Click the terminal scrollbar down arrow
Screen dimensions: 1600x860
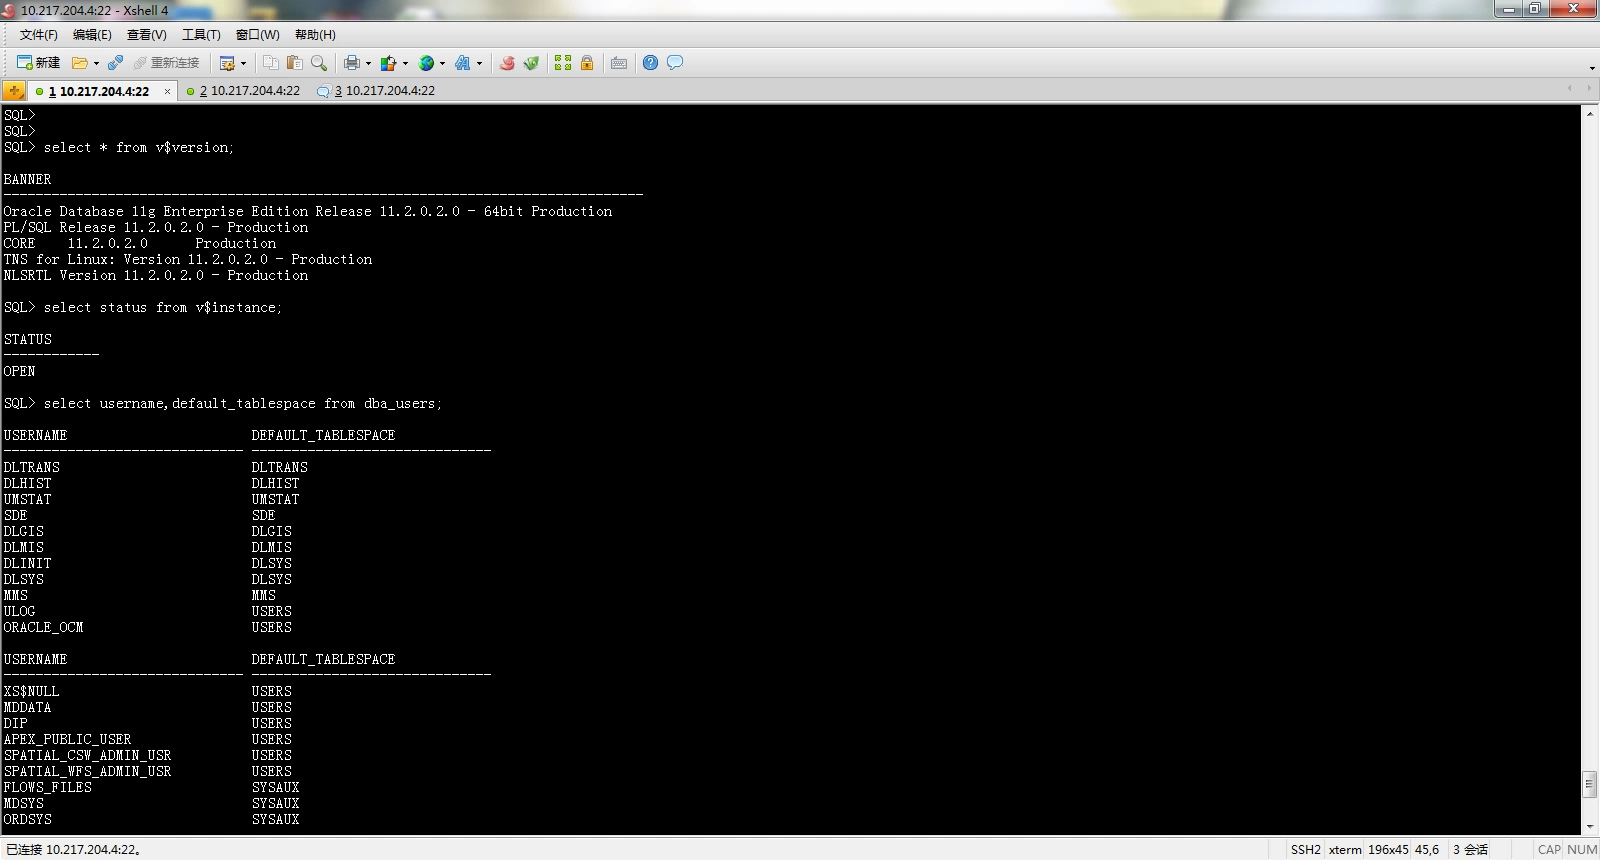[1590, 827]
